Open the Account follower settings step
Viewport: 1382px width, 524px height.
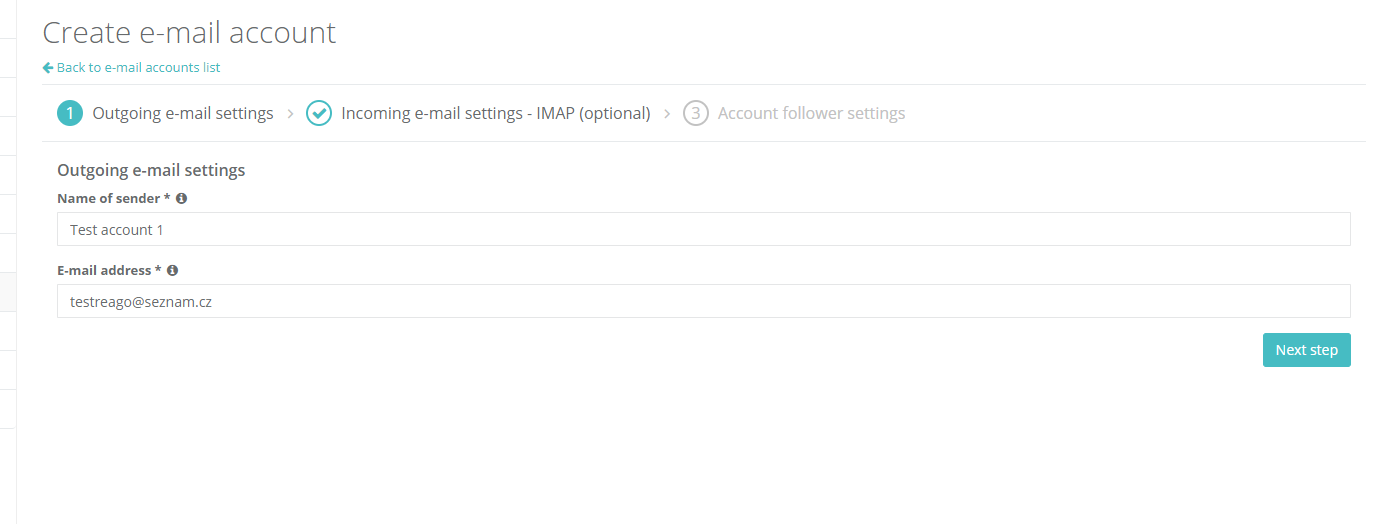click(x=811, y=113)
